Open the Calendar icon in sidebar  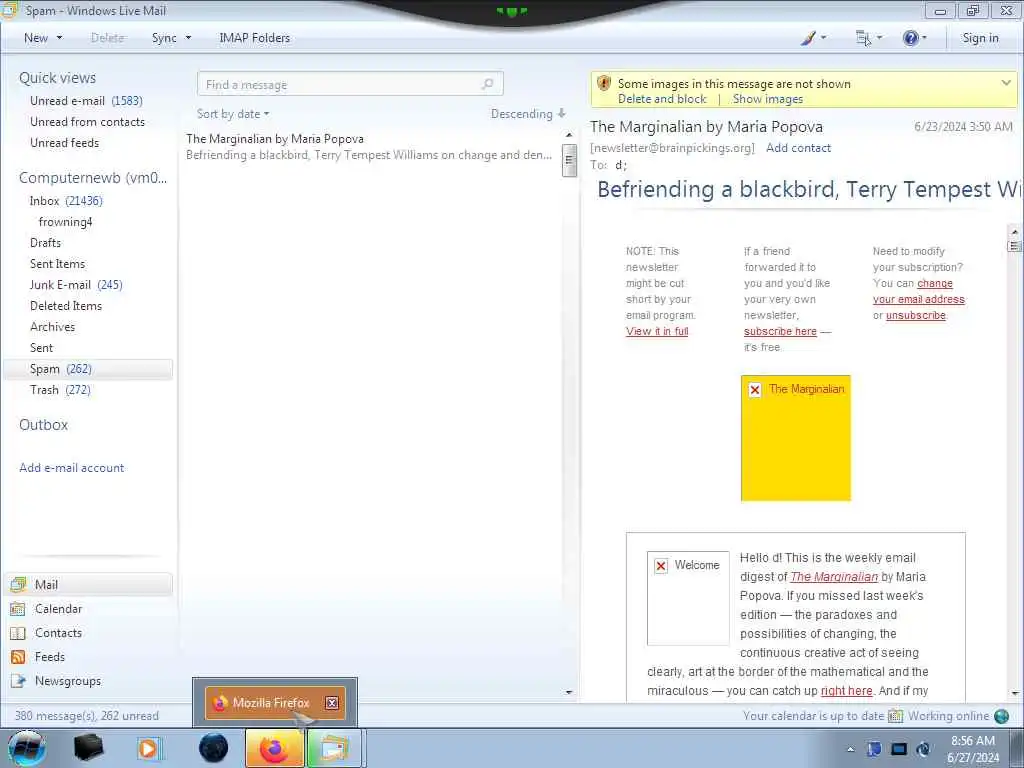18,609
